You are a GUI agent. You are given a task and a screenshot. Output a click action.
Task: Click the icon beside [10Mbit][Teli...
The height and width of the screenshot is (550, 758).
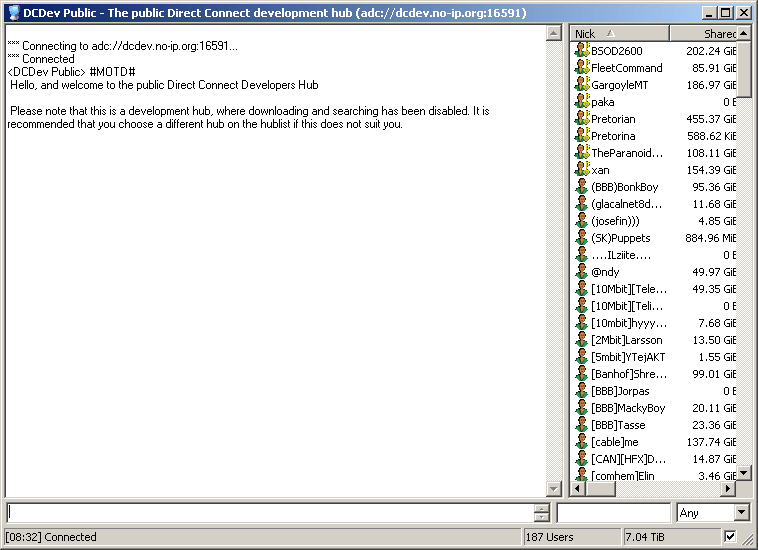tap(582, 305)
